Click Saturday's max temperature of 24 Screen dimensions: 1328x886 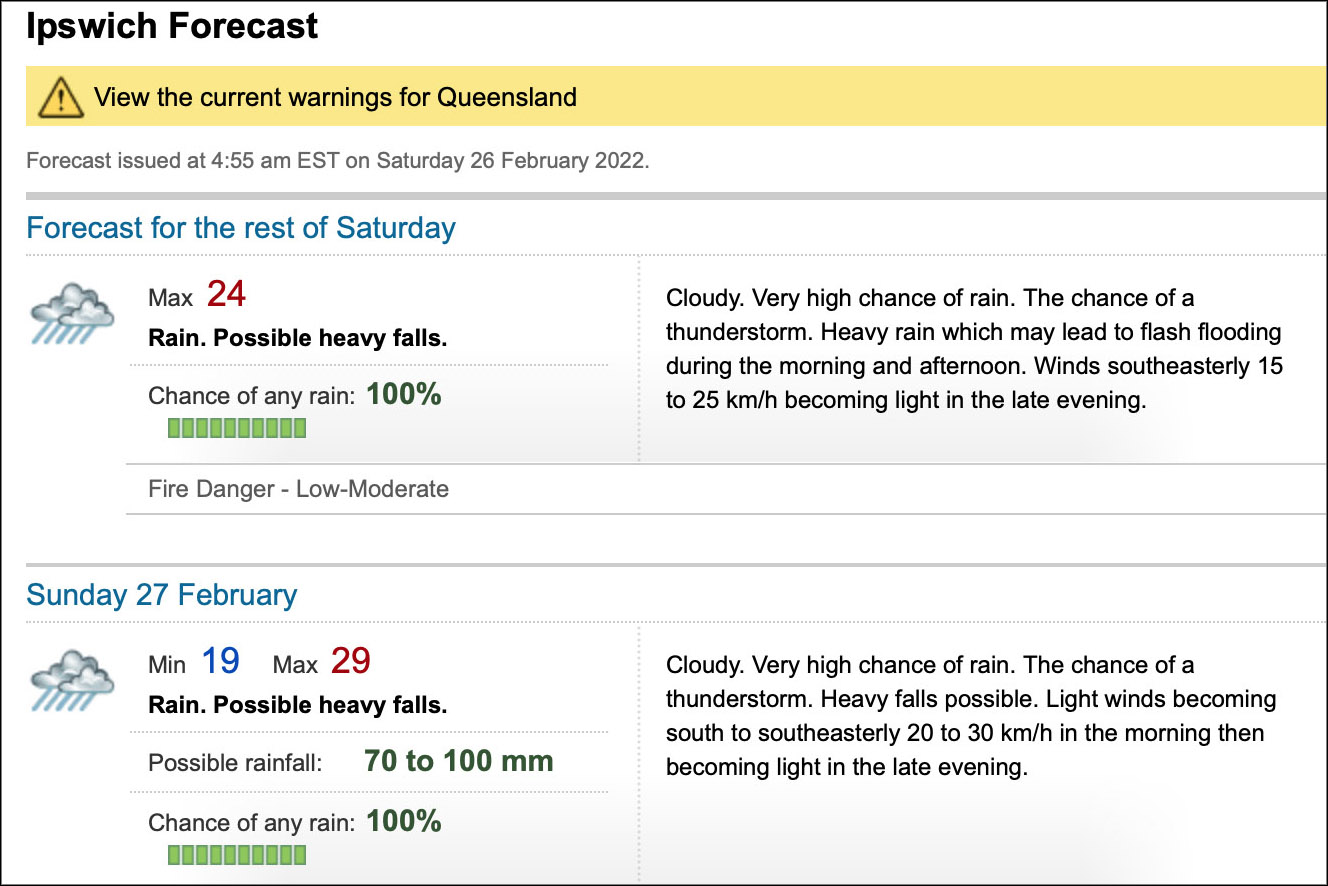[x=226, y=295]
